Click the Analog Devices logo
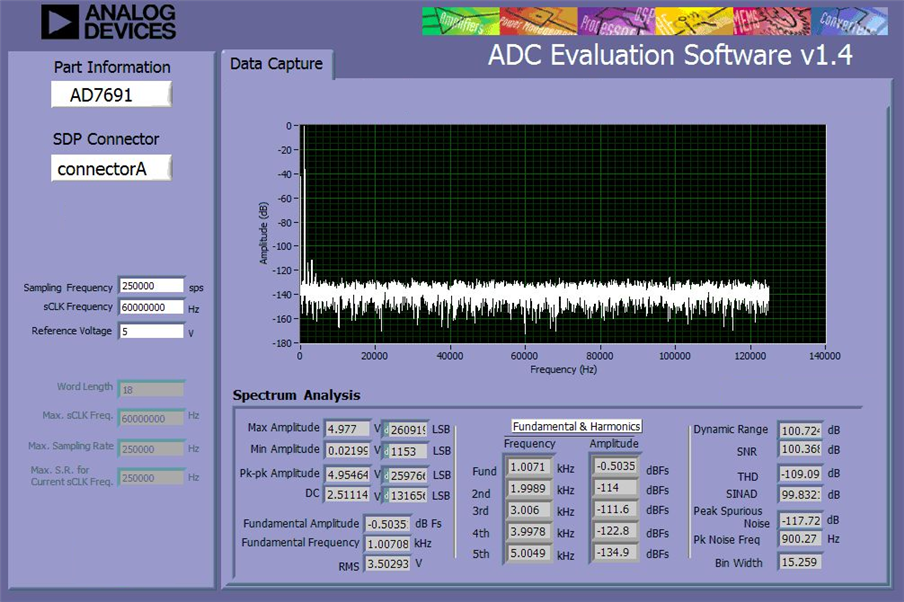Screen dimensions: 904x602 pyautogui.click(x=108, y=22)
